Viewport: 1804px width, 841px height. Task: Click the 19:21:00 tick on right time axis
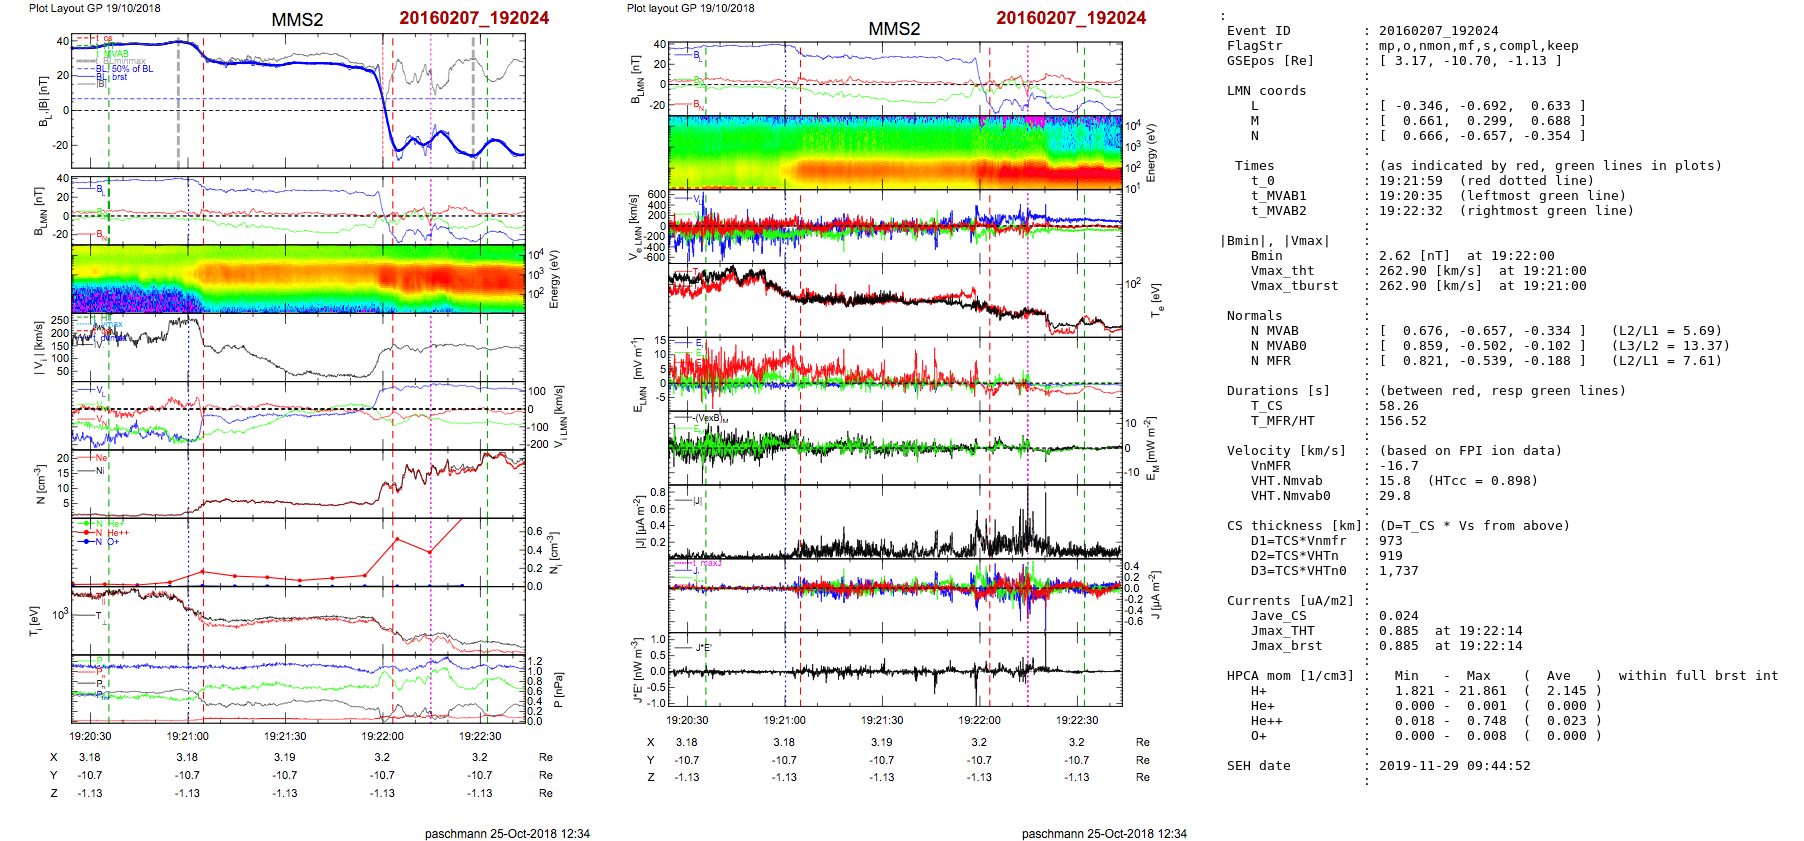(x=784, y=720)
